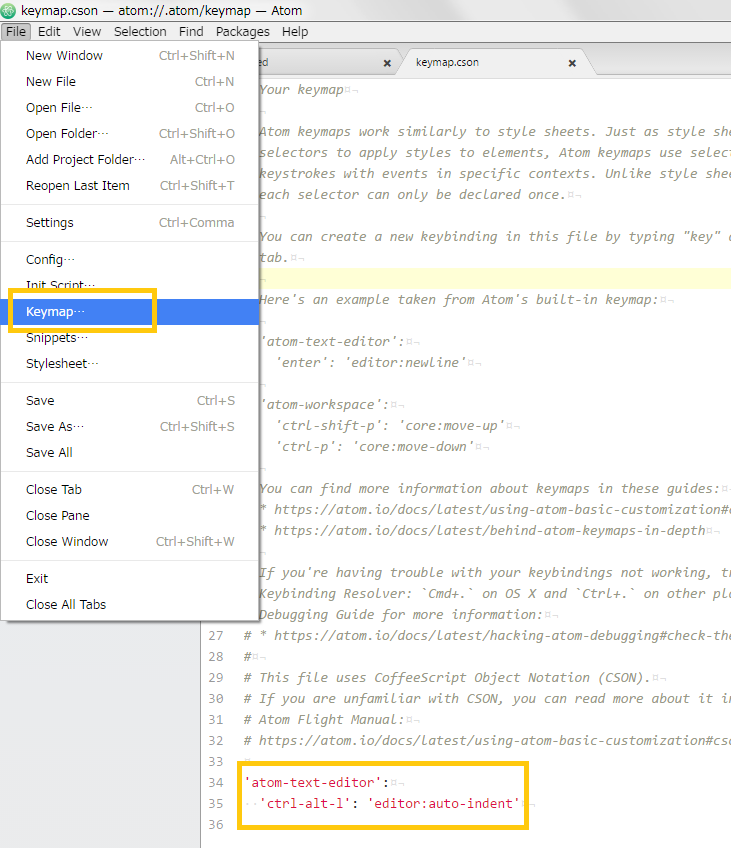Select Close Window menu entry
The width and height of the screenshot is (731, 848).
point(130,541)
